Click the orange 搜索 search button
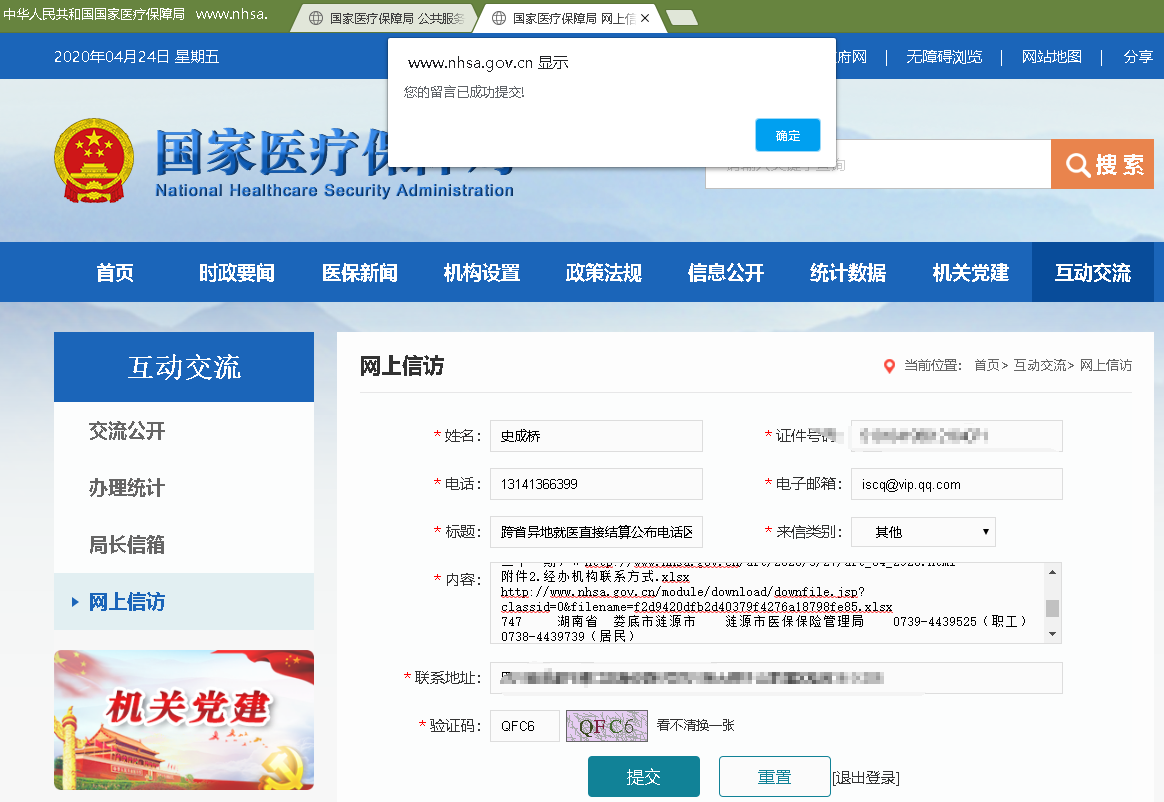Screen dimensions: 1164x802 pyautogui.click(x=1102, y=164)
